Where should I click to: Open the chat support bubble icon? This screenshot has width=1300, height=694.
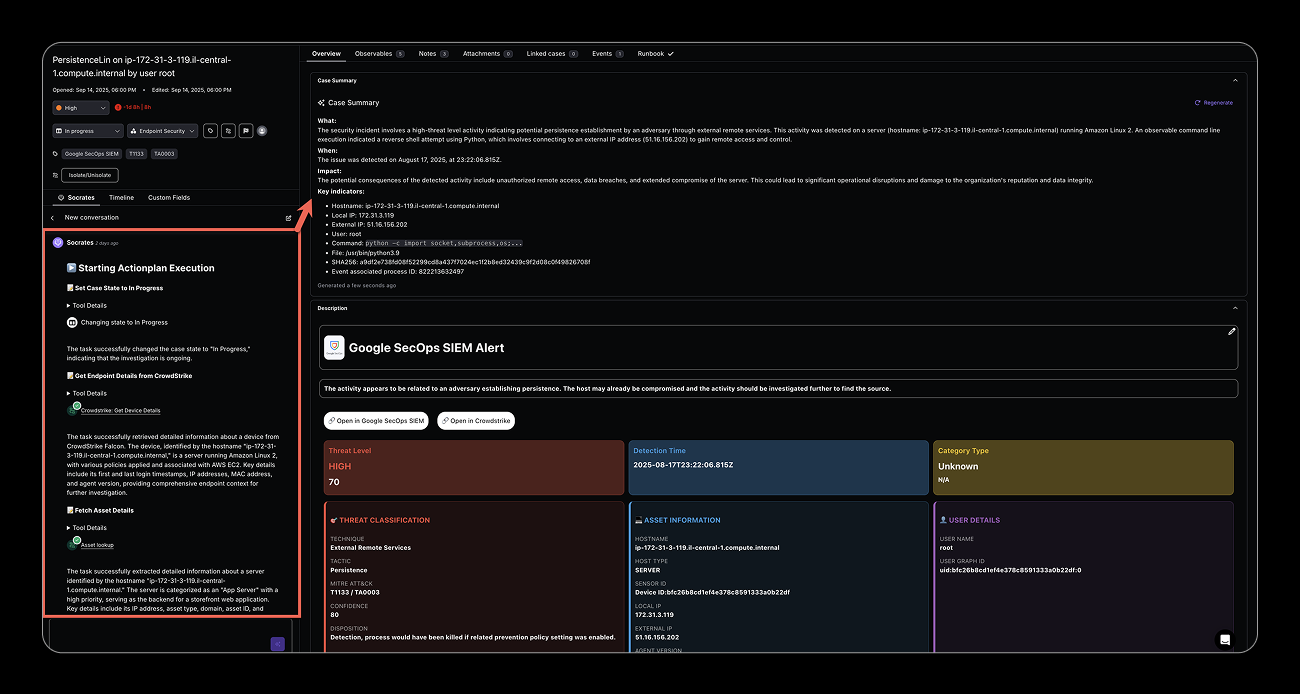point(1225,640)
